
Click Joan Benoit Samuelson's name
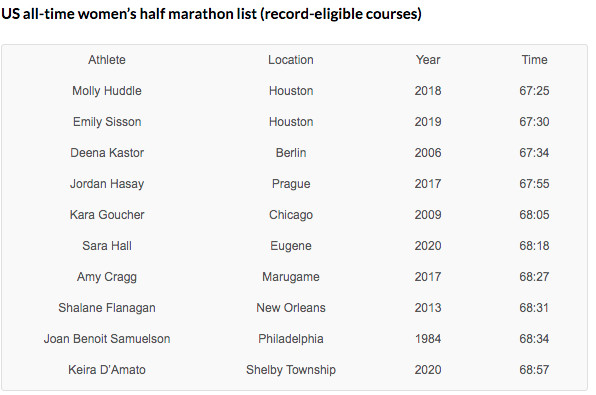[107, 339]
